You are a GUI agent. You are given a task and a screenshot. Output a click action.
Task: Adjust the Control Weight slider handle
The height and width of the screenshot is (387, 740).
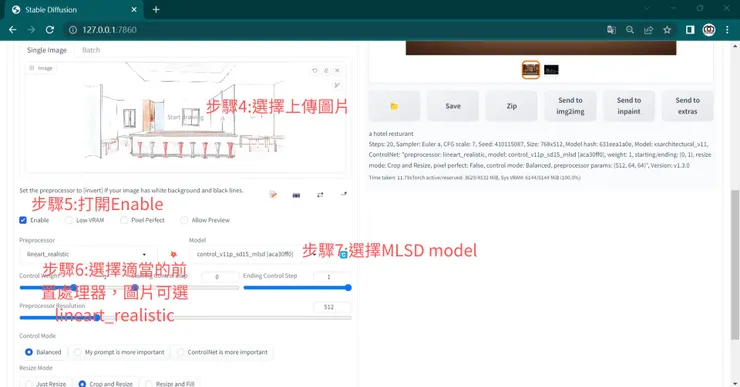74,287
